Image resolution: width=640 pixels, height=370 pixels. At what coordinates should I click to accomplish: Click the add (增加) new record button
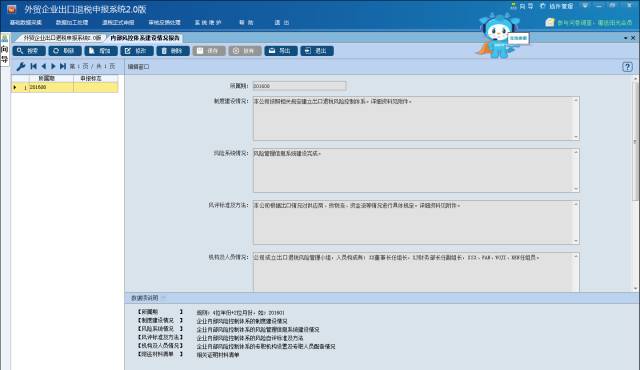pos(101,51)
